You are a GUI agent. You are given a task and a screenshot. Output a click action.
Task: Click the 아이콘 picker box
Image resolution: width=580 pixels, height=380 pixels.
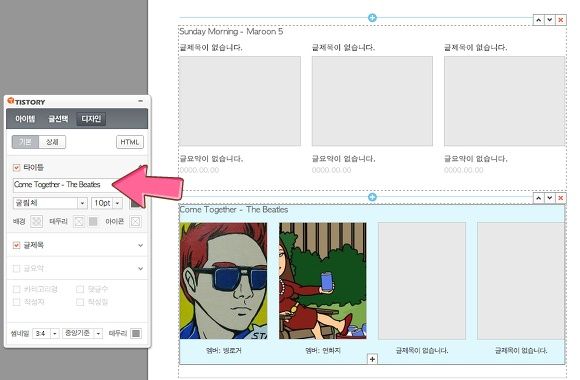[x=135, y=222]
